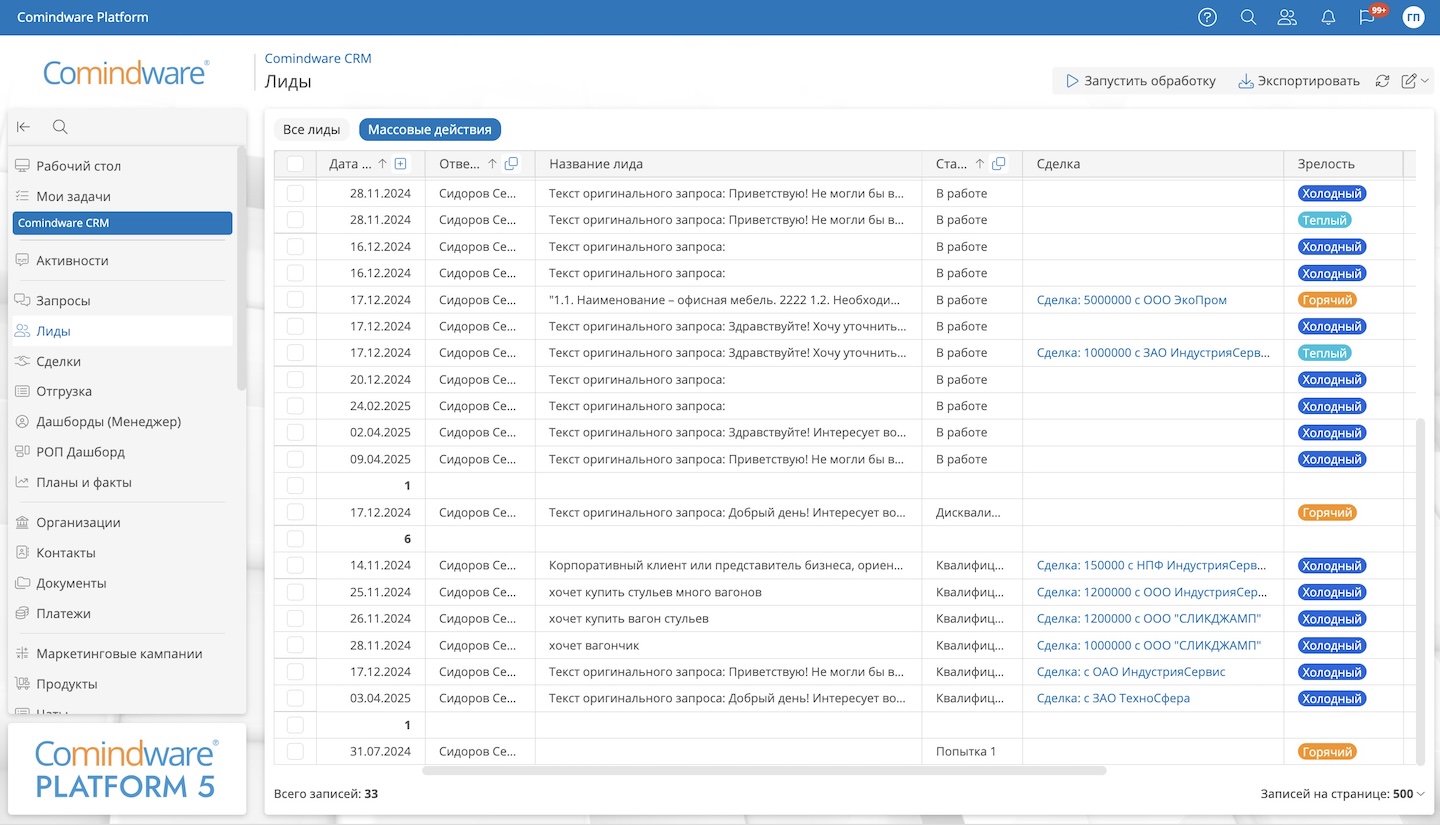
Task: Click the table horizontal scrollbar
Action: [x=764, y=771]
